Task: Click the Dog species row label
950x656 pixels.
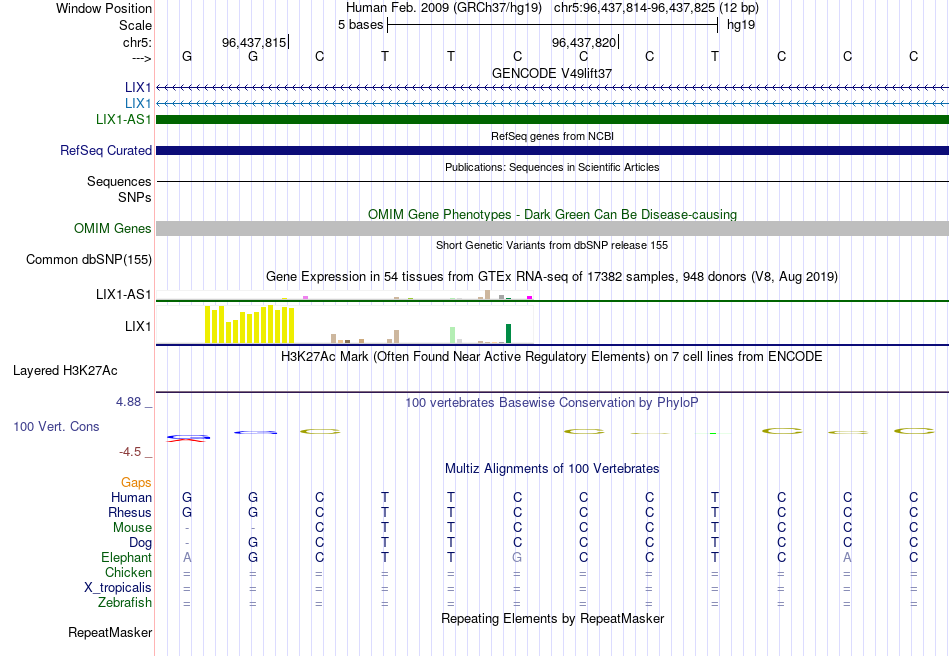Action: [140, 543]
